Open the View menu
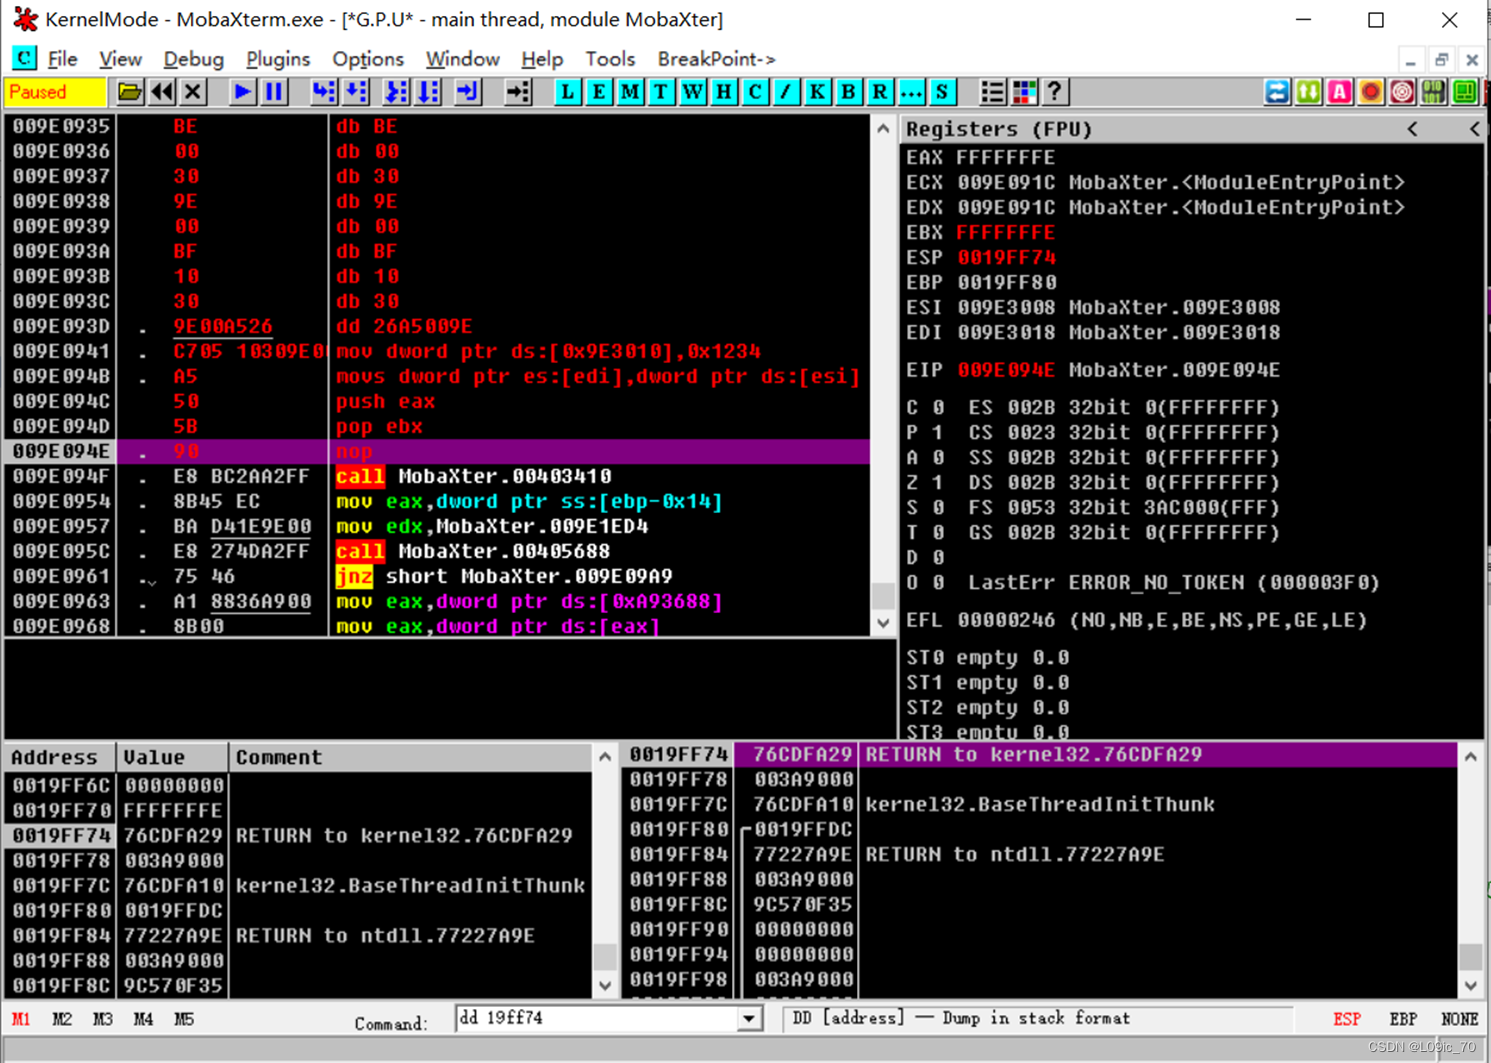Screen dimensions: 1491x1063 pyautogui.click(x=120, y=59)
